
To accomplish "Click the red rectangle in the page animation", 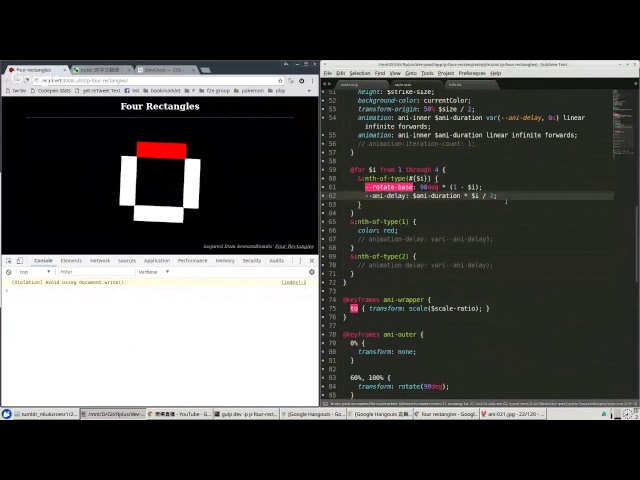I will pos(162,150).
